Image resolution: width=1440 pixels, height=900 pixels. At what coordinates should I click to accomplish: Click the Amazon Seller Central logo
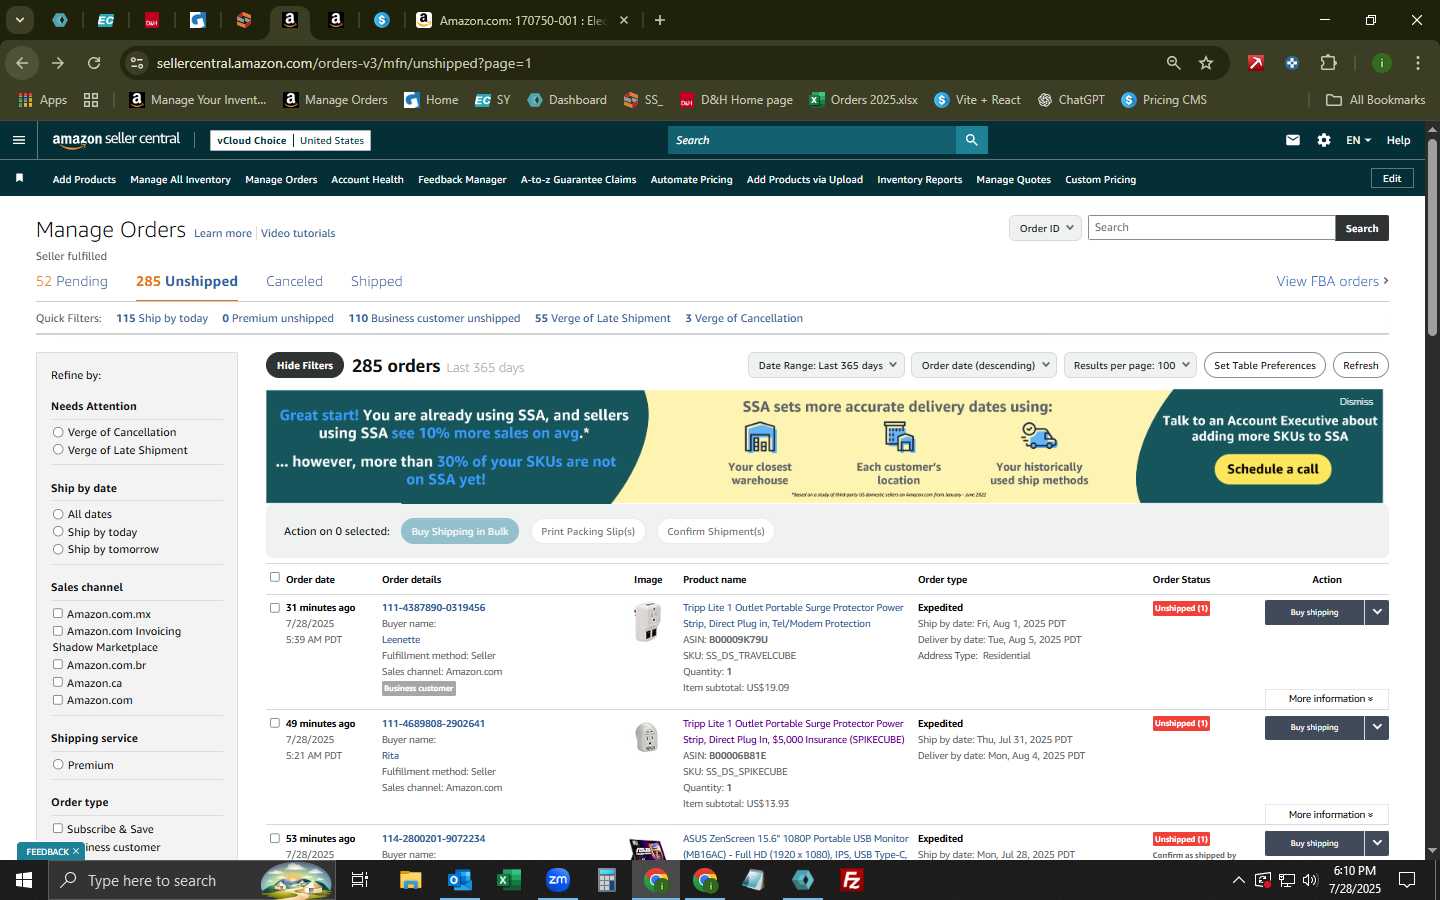(116, 140)
